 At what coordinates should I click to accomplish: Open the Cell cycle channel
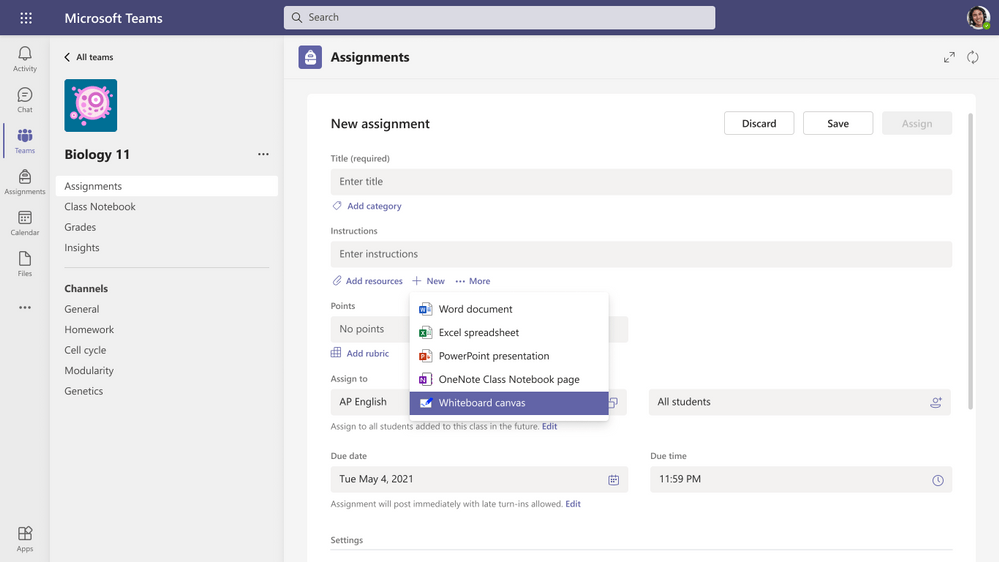click(x=85, y=350)
